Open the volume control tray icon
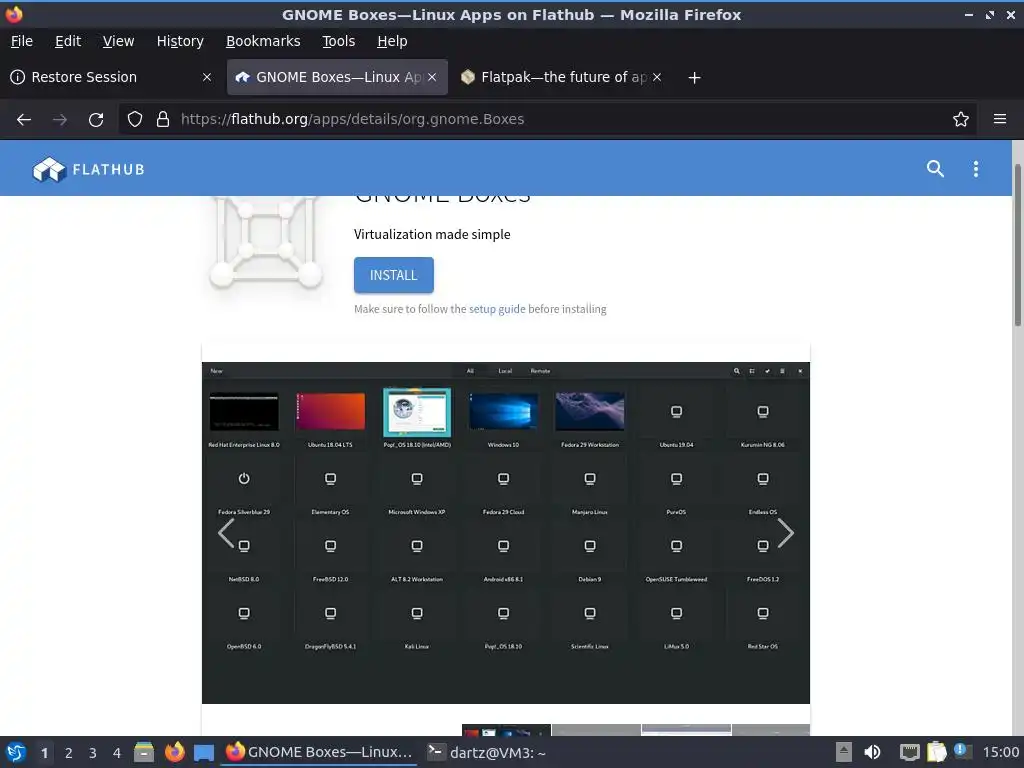 872,752
